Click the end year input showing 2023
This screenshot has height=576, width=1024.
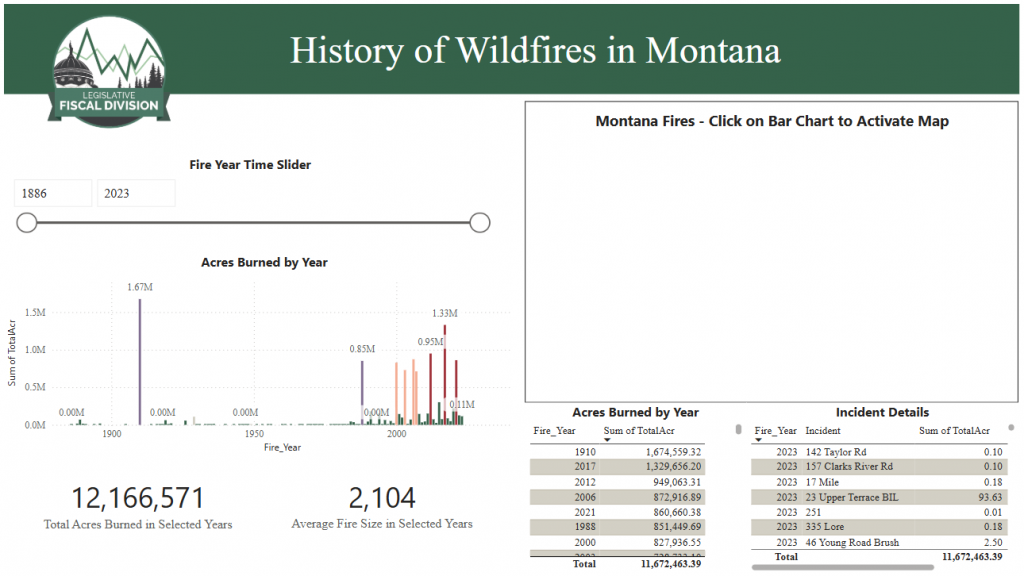click(135, 193)
